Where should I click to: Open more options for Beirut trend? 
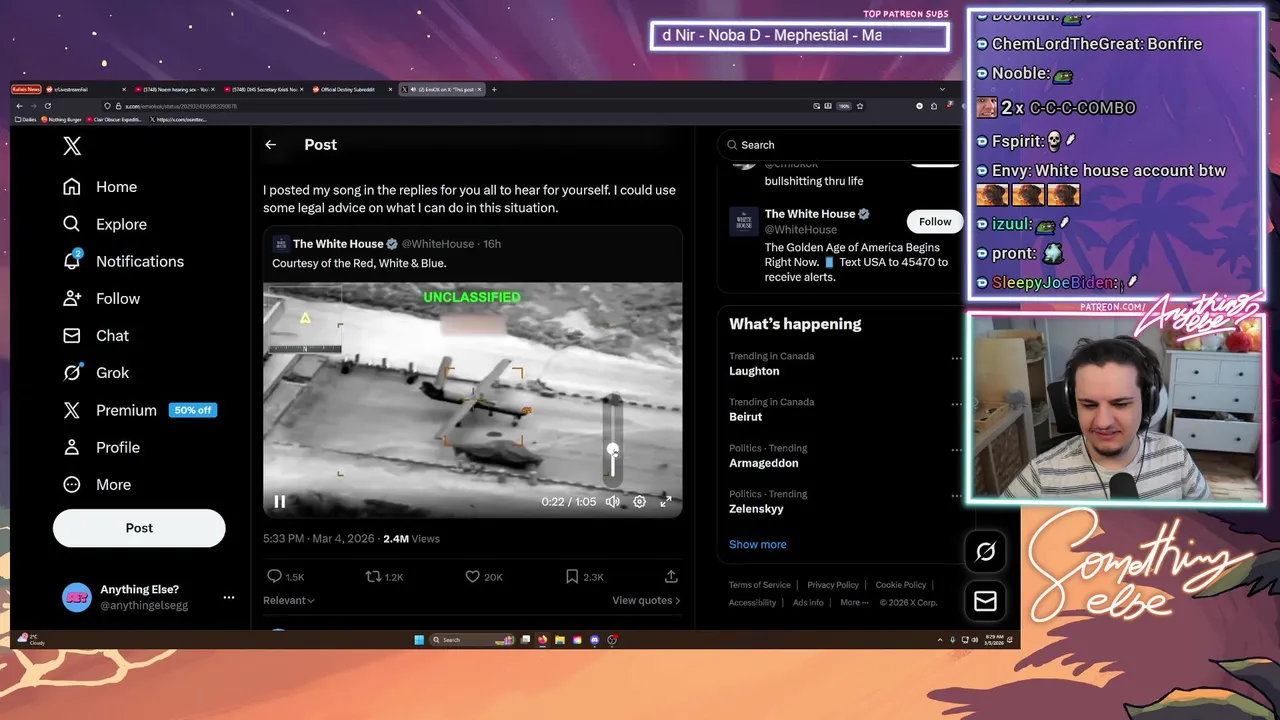[x=956, y=404]
